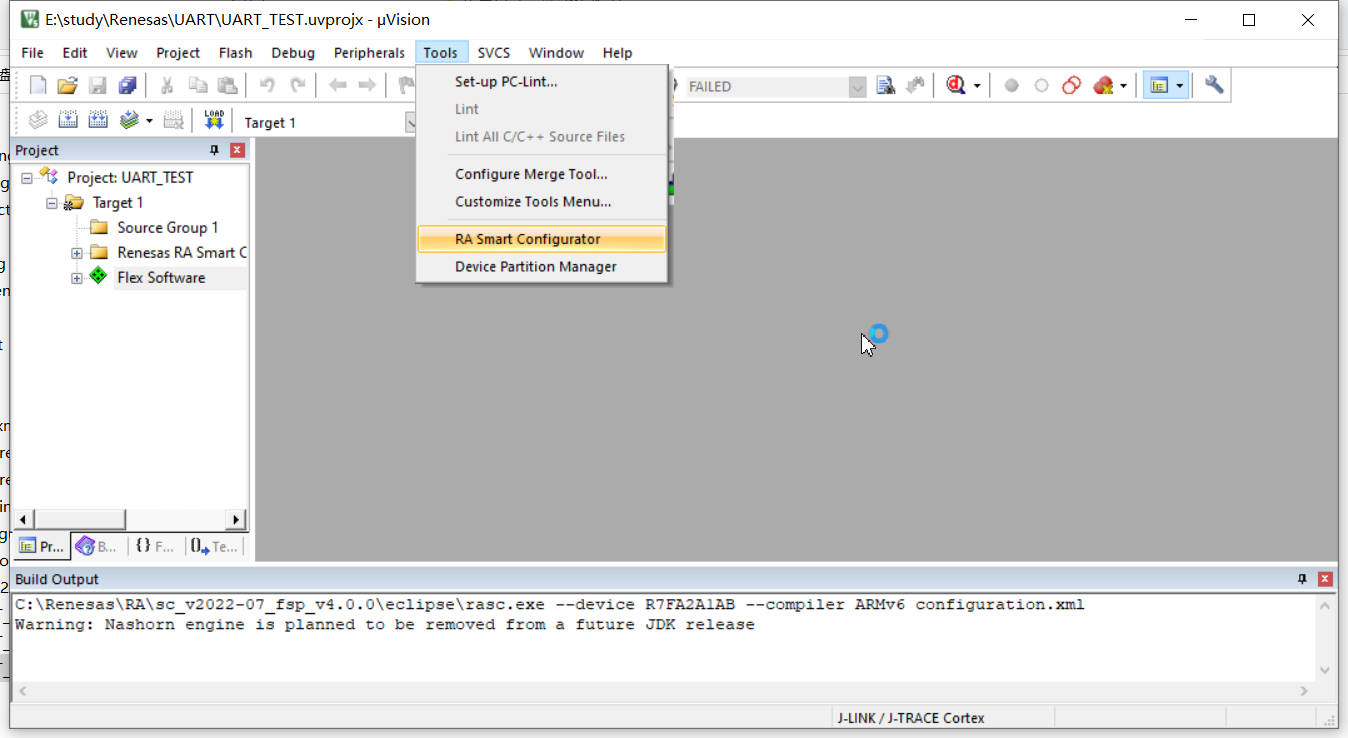Collapse the Target 1 tree node
Image resolution: width=1348 pixels, height=738 pixels.
pyautogui.click(x=52, y=203)
